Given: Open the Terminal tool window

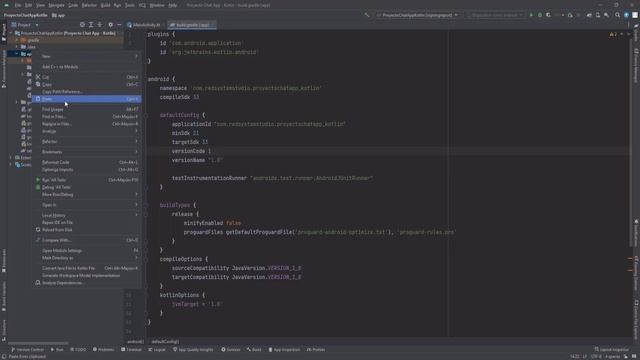Looking at the screenshot, I should [131, 350].
